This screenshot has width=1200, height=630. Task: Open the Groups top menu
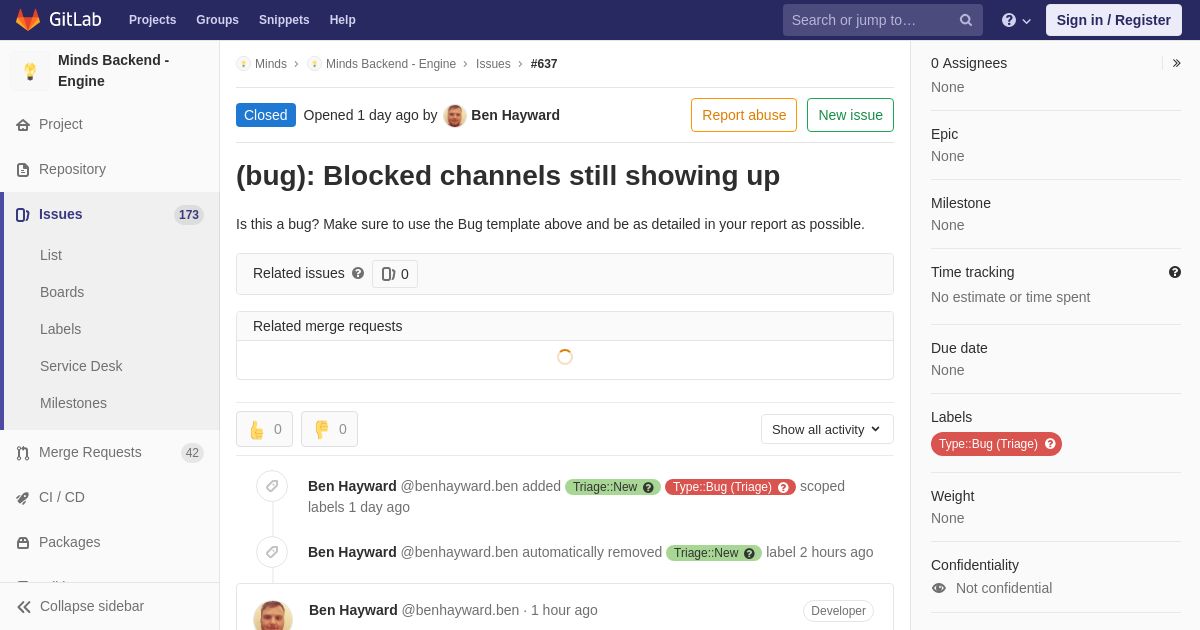[x=217, y=20]
